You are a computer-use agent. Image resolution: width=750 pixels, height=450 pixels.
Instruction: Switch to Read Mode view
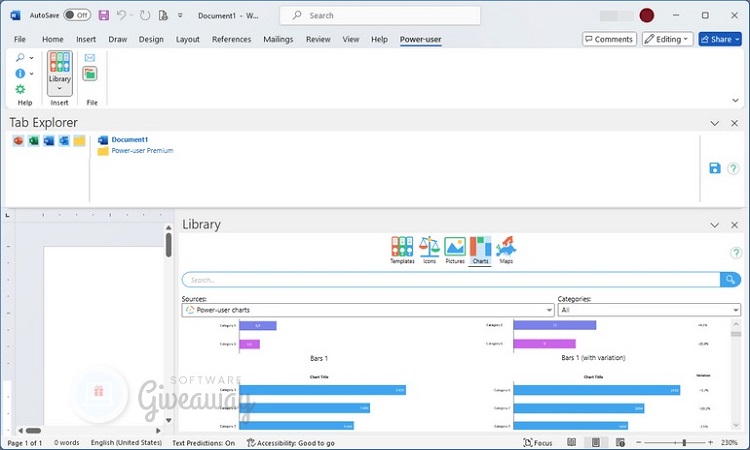point(571,442)
